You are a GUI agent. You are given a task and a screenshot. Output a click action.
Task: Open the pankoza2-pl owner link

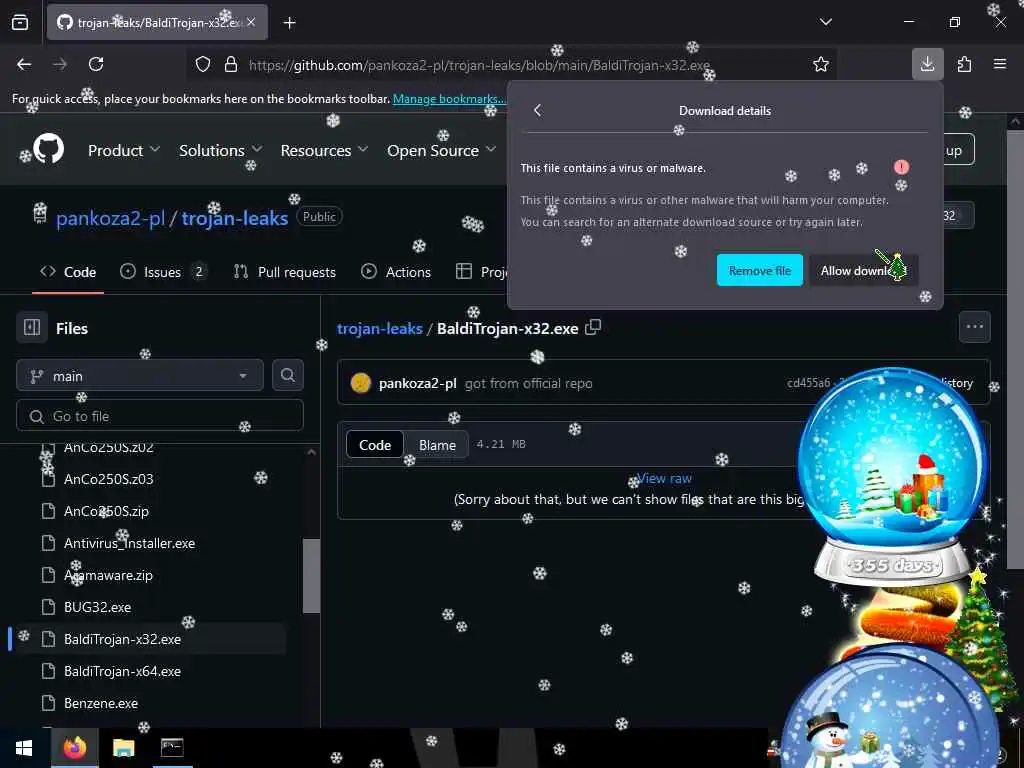(x=110, y=218)
